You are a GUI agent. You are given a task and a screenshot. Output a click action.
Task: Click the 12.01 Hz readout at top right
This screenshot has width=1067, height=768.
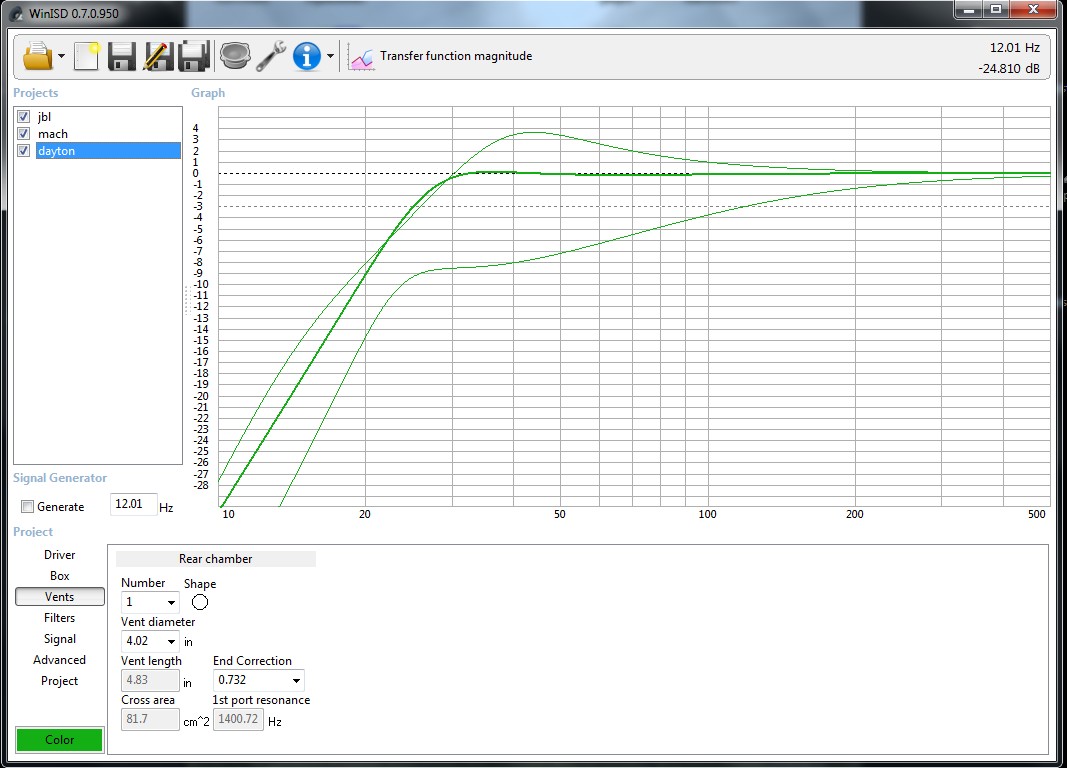[1015, 48]
